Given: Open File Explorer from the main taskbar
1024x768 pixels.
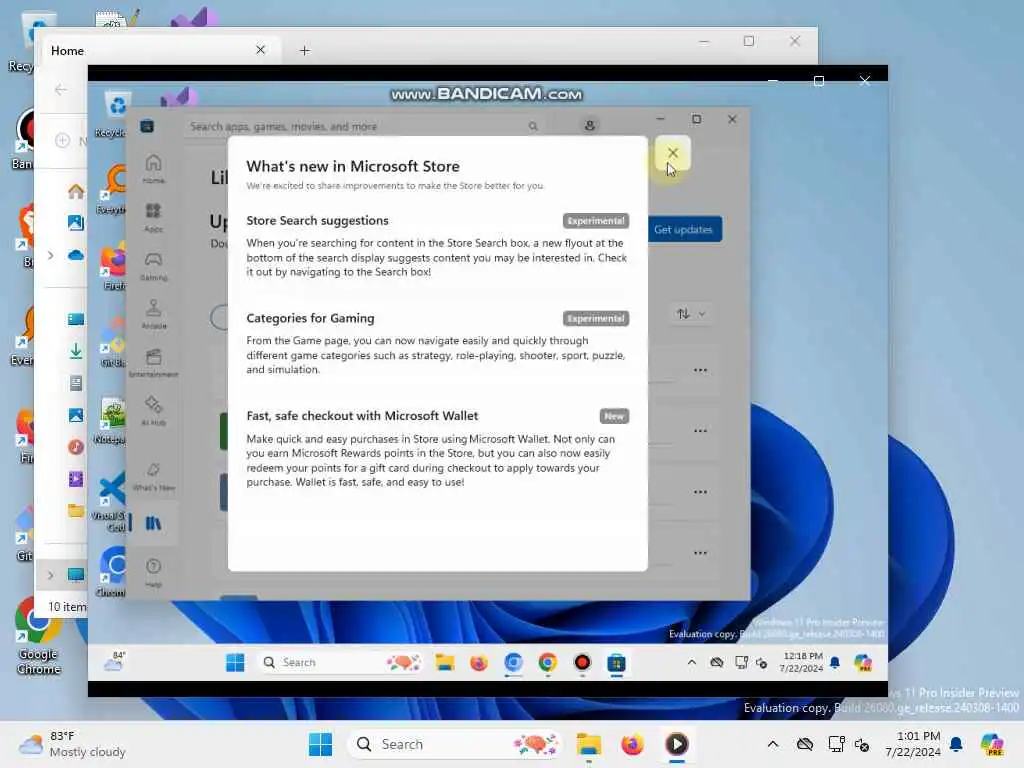Looking at the screenshot, I should point(589,744).
